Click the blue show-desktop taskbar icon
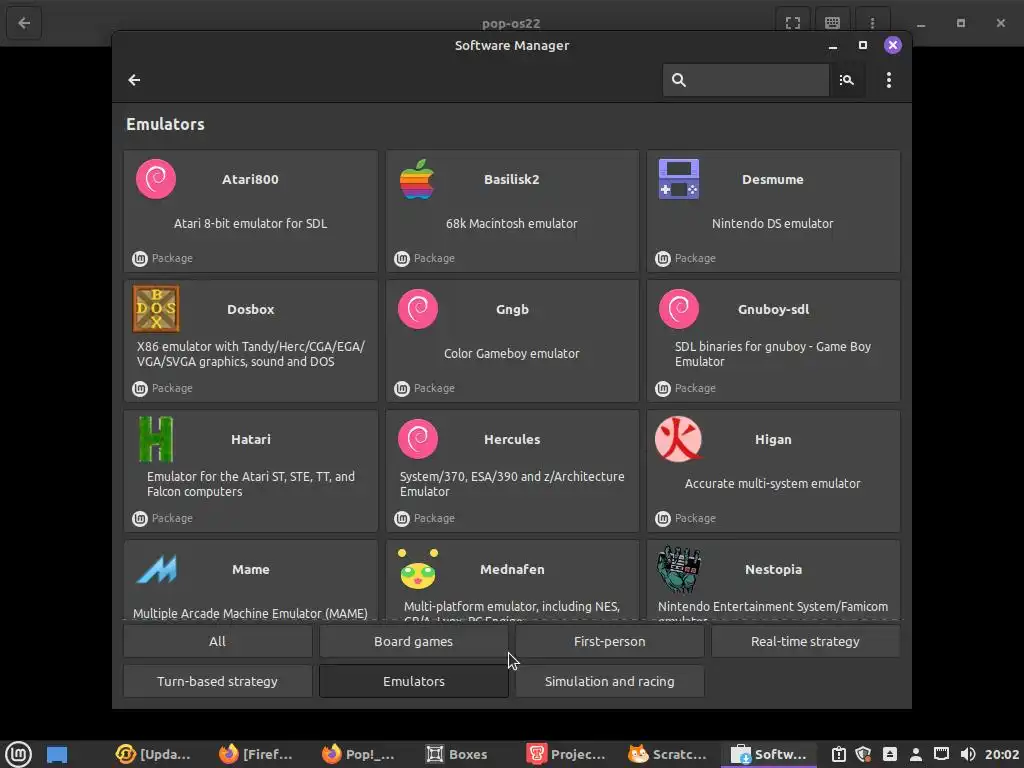 pyautogui.click(x=57, y=754)
